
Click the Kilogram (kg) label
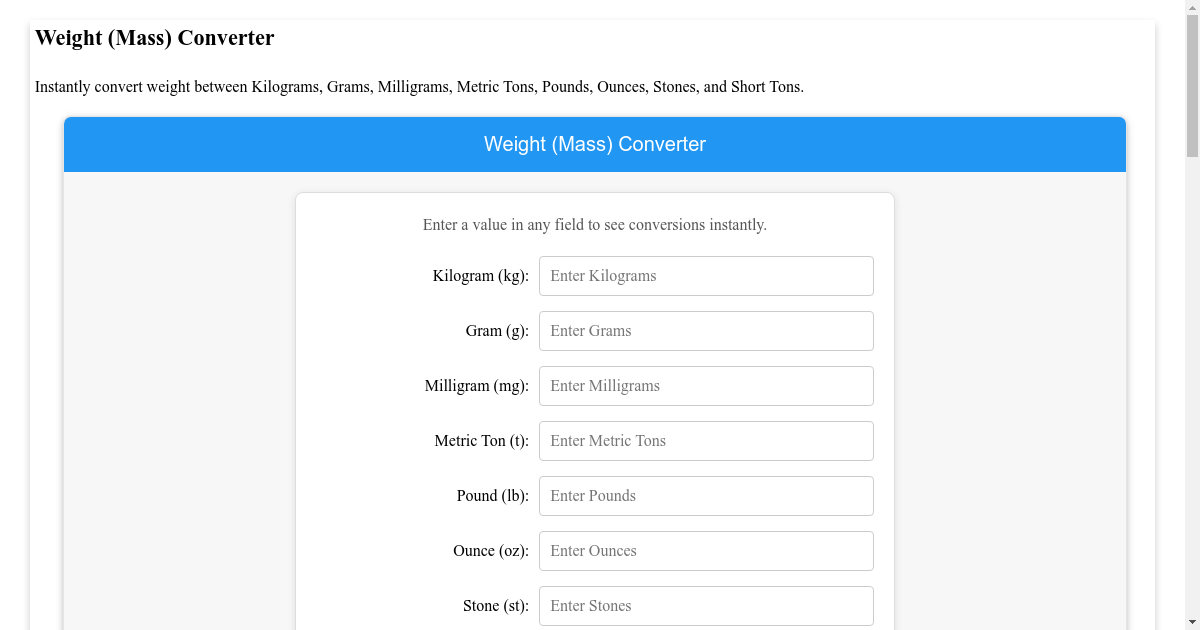pos(480,276)
